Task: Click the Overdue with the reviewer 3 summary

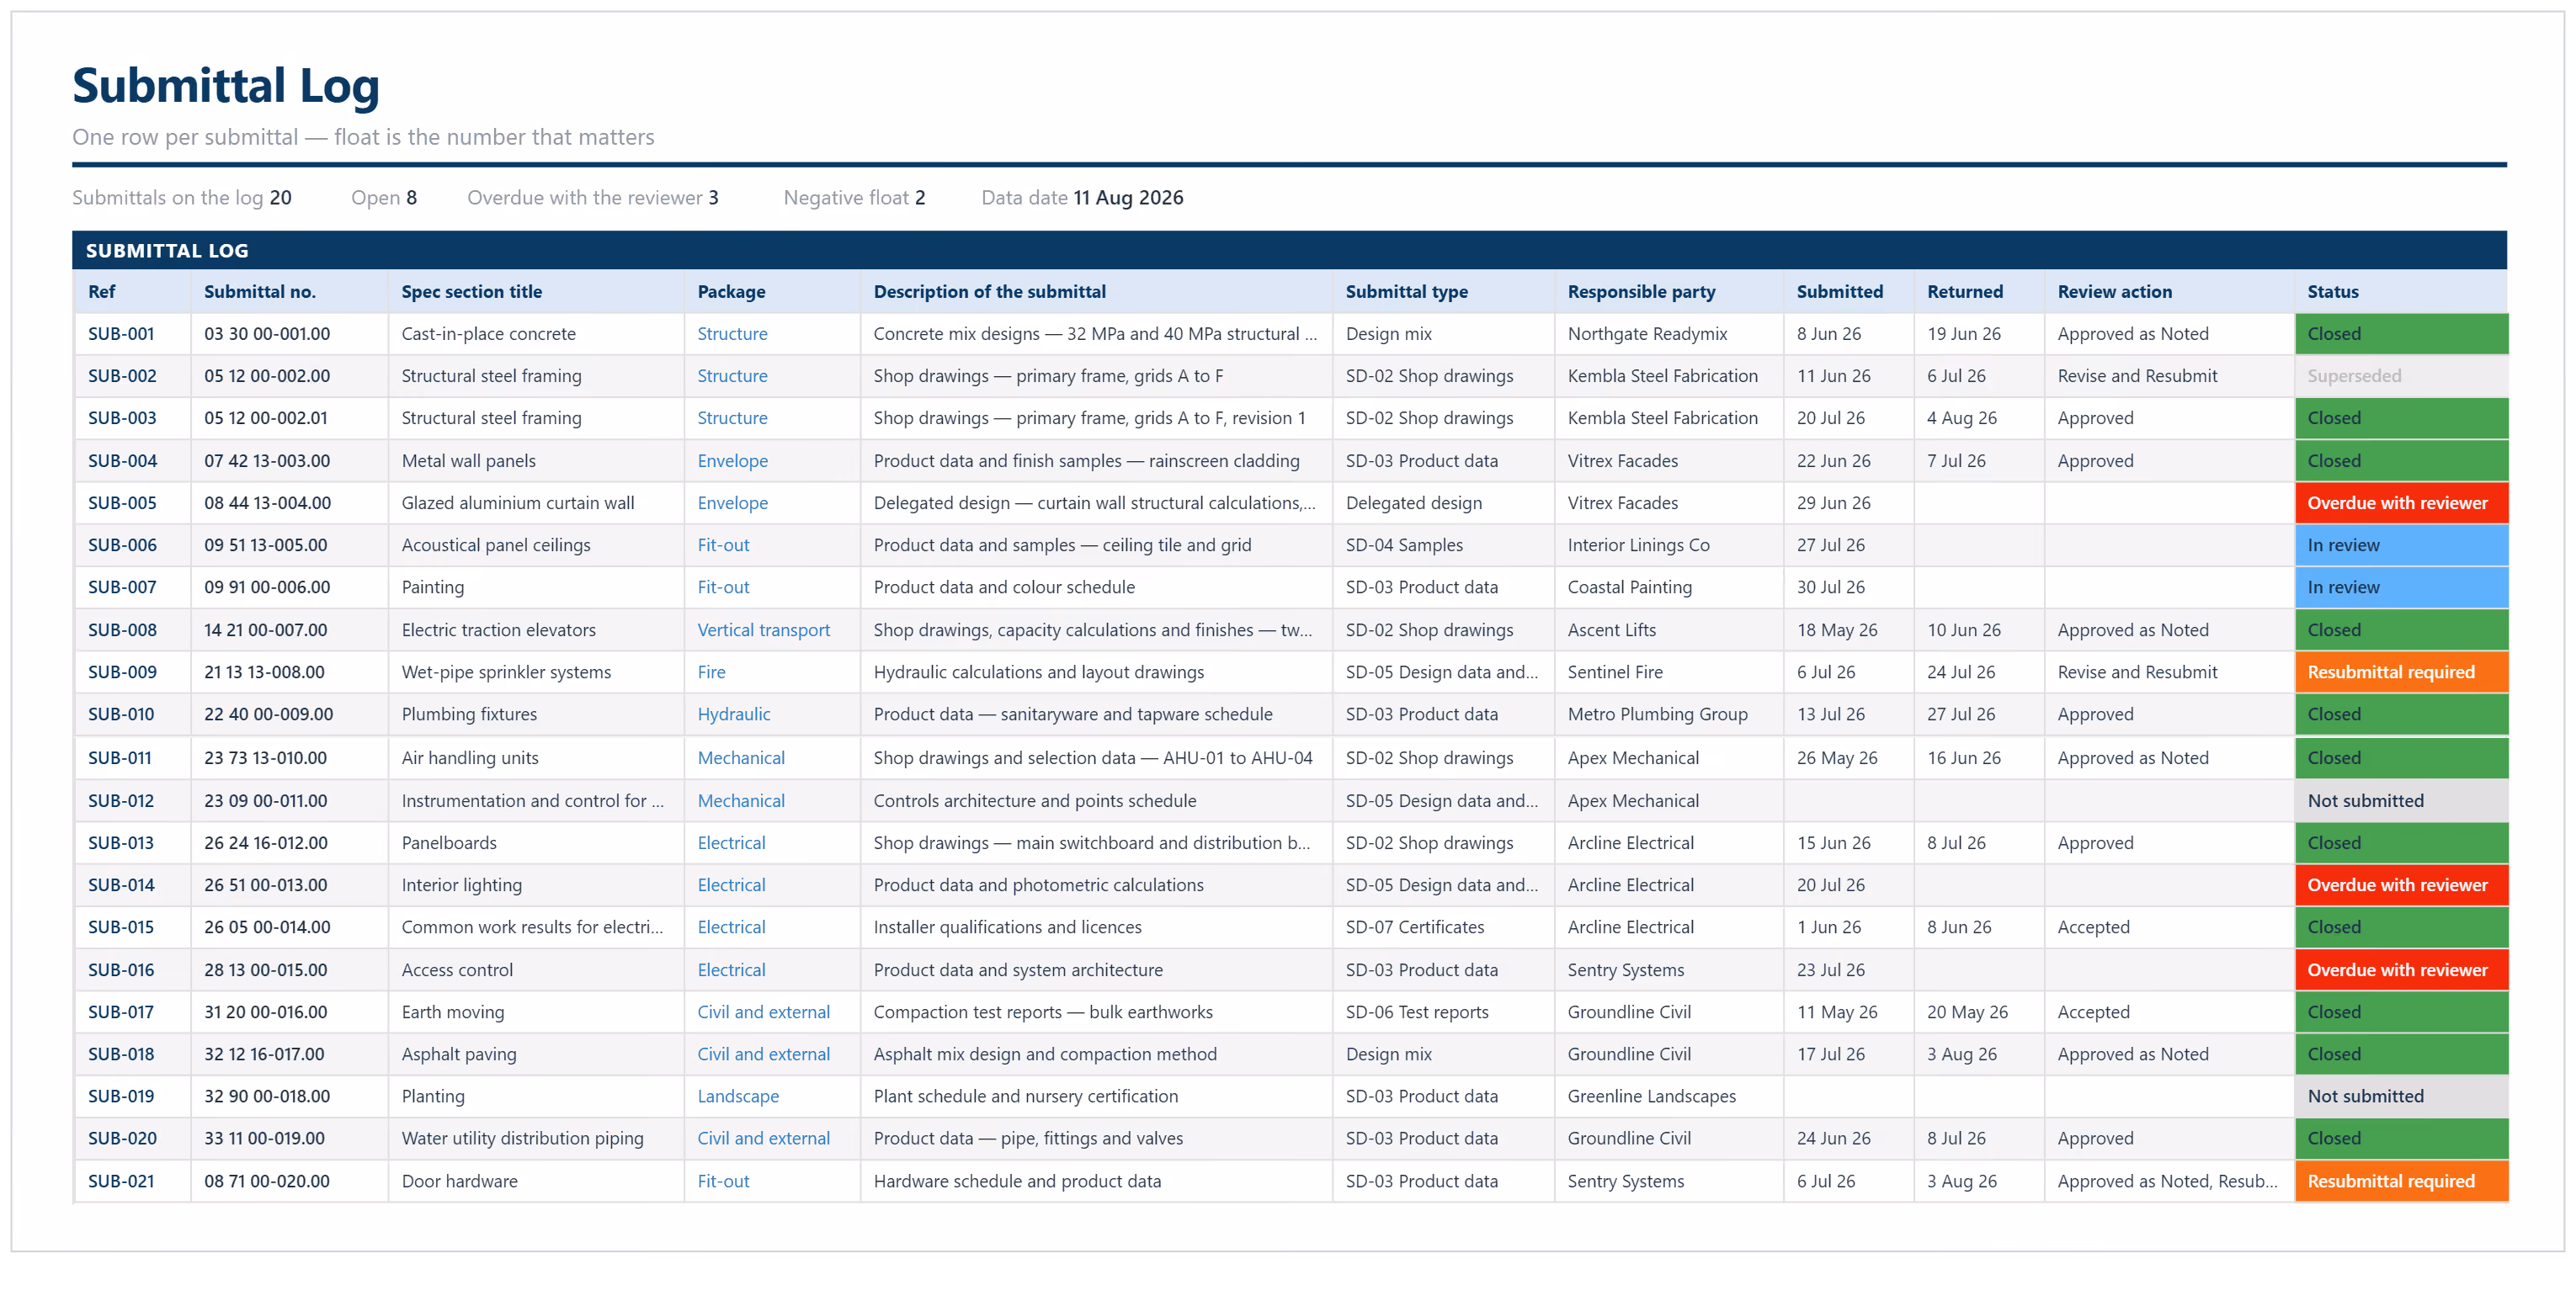Action: (592, 198)
